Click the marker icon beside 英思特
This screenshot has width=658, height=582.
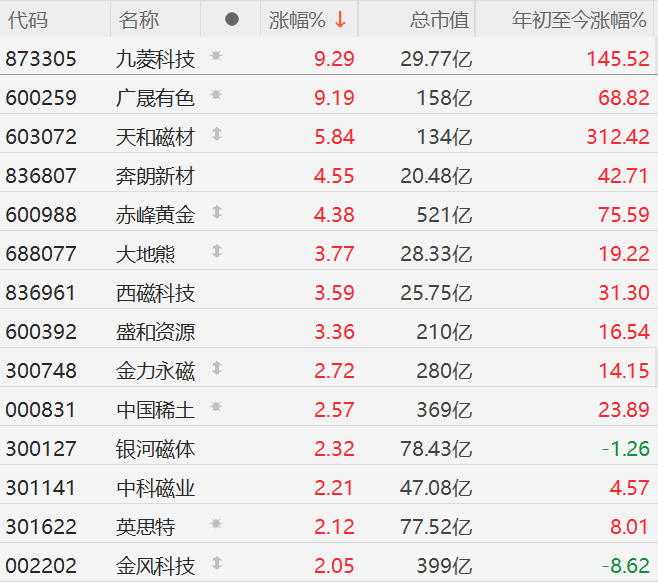click(216, 524)
